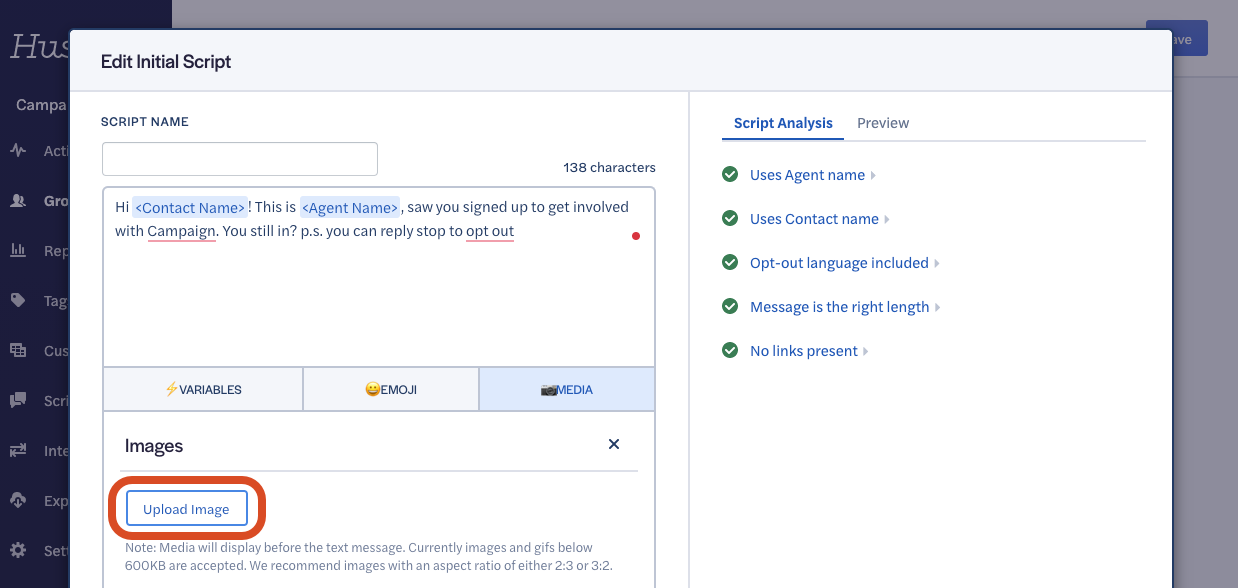Click the Edit Initial Script dialog title
The height and width of the screenshot is (588, 1238).
click(166, 62)
